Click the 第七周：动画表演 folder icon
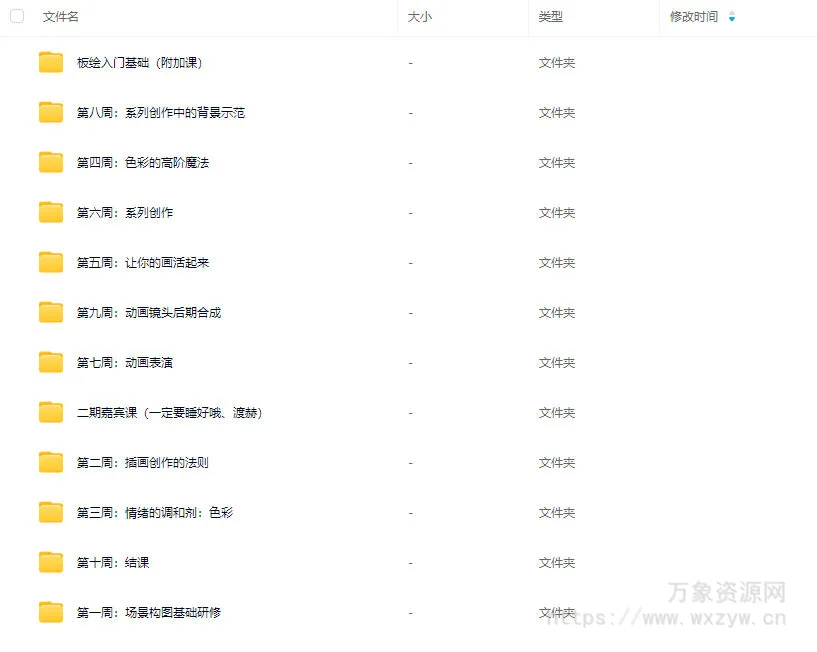 click(51, 363)
